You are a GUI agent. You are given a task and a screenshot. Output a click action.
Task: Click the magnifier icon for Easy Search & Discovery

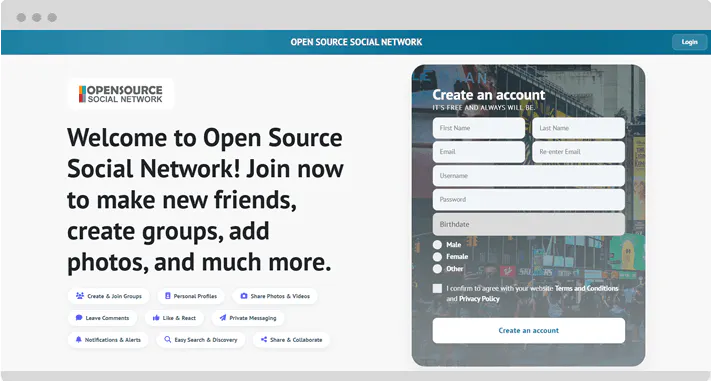[x=167, y=339]
